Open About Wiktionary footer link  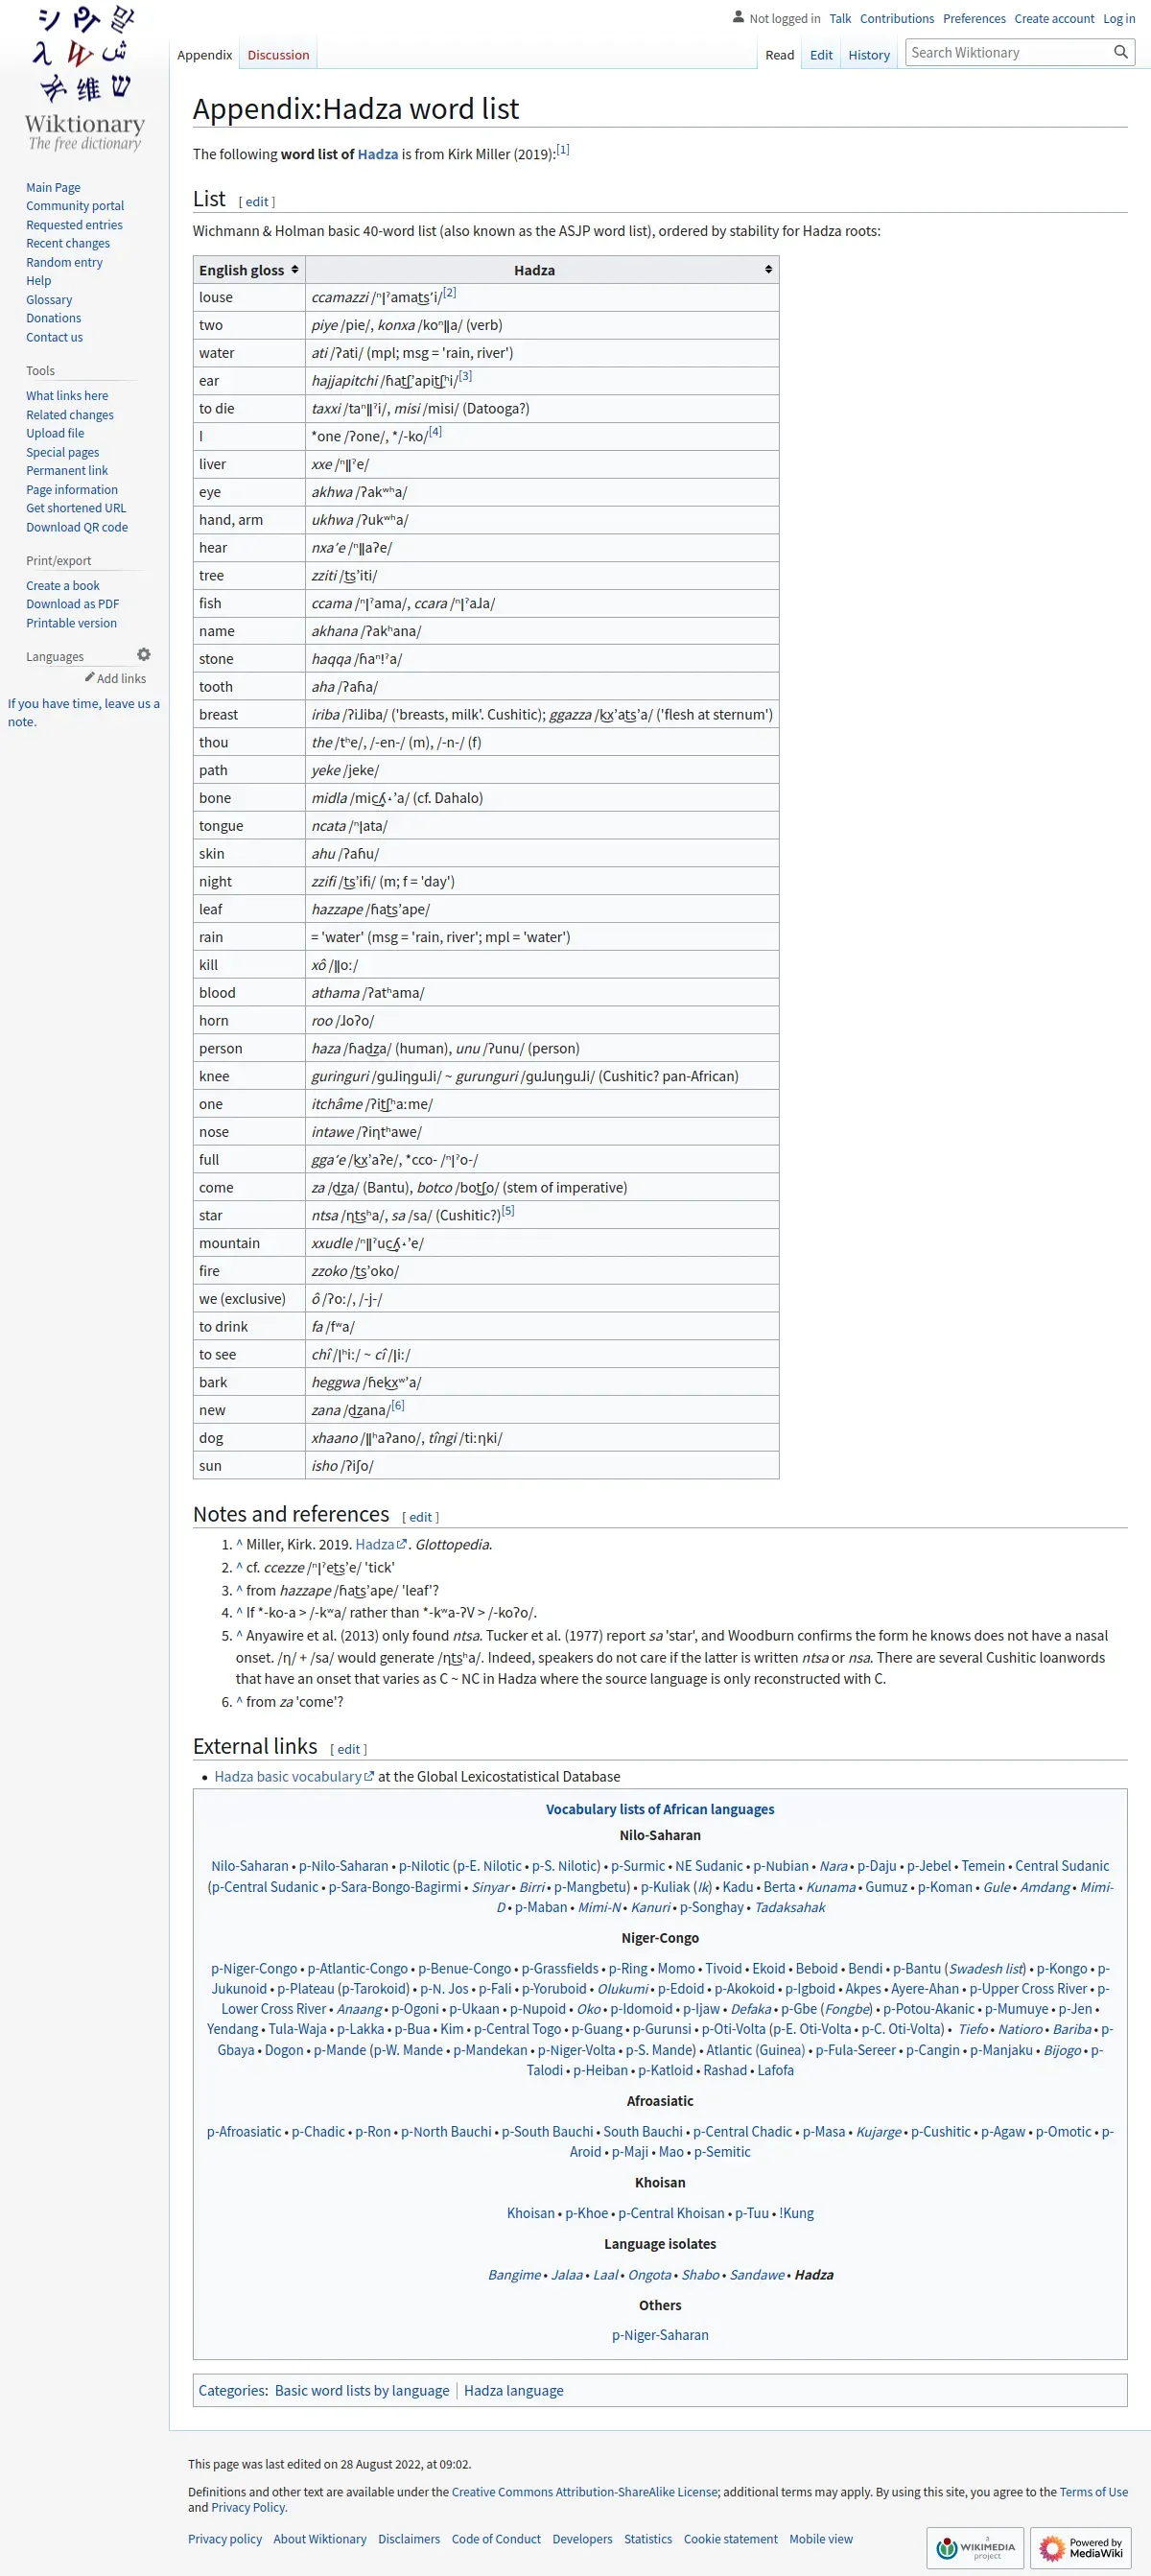320,2539
